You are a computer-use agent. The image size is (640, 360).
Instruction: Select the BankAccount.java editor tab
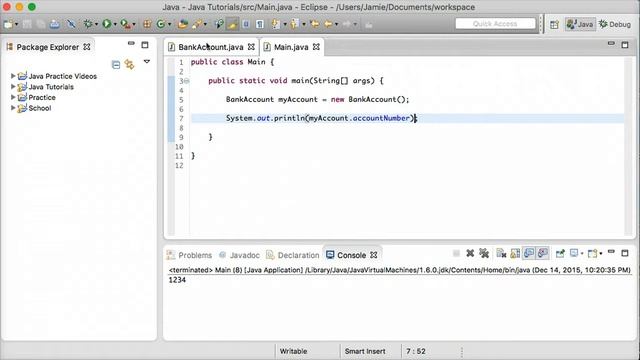211,47
